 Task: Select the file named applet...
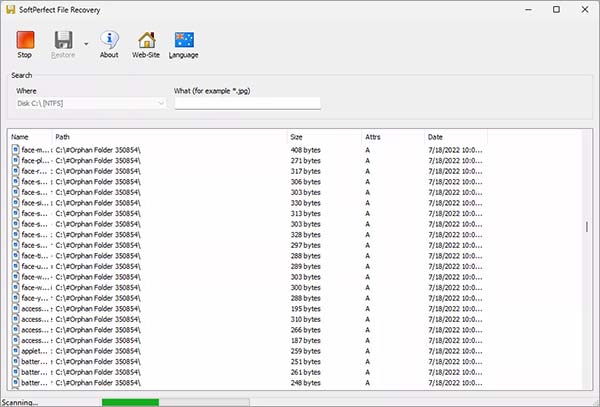coord(35,351)
